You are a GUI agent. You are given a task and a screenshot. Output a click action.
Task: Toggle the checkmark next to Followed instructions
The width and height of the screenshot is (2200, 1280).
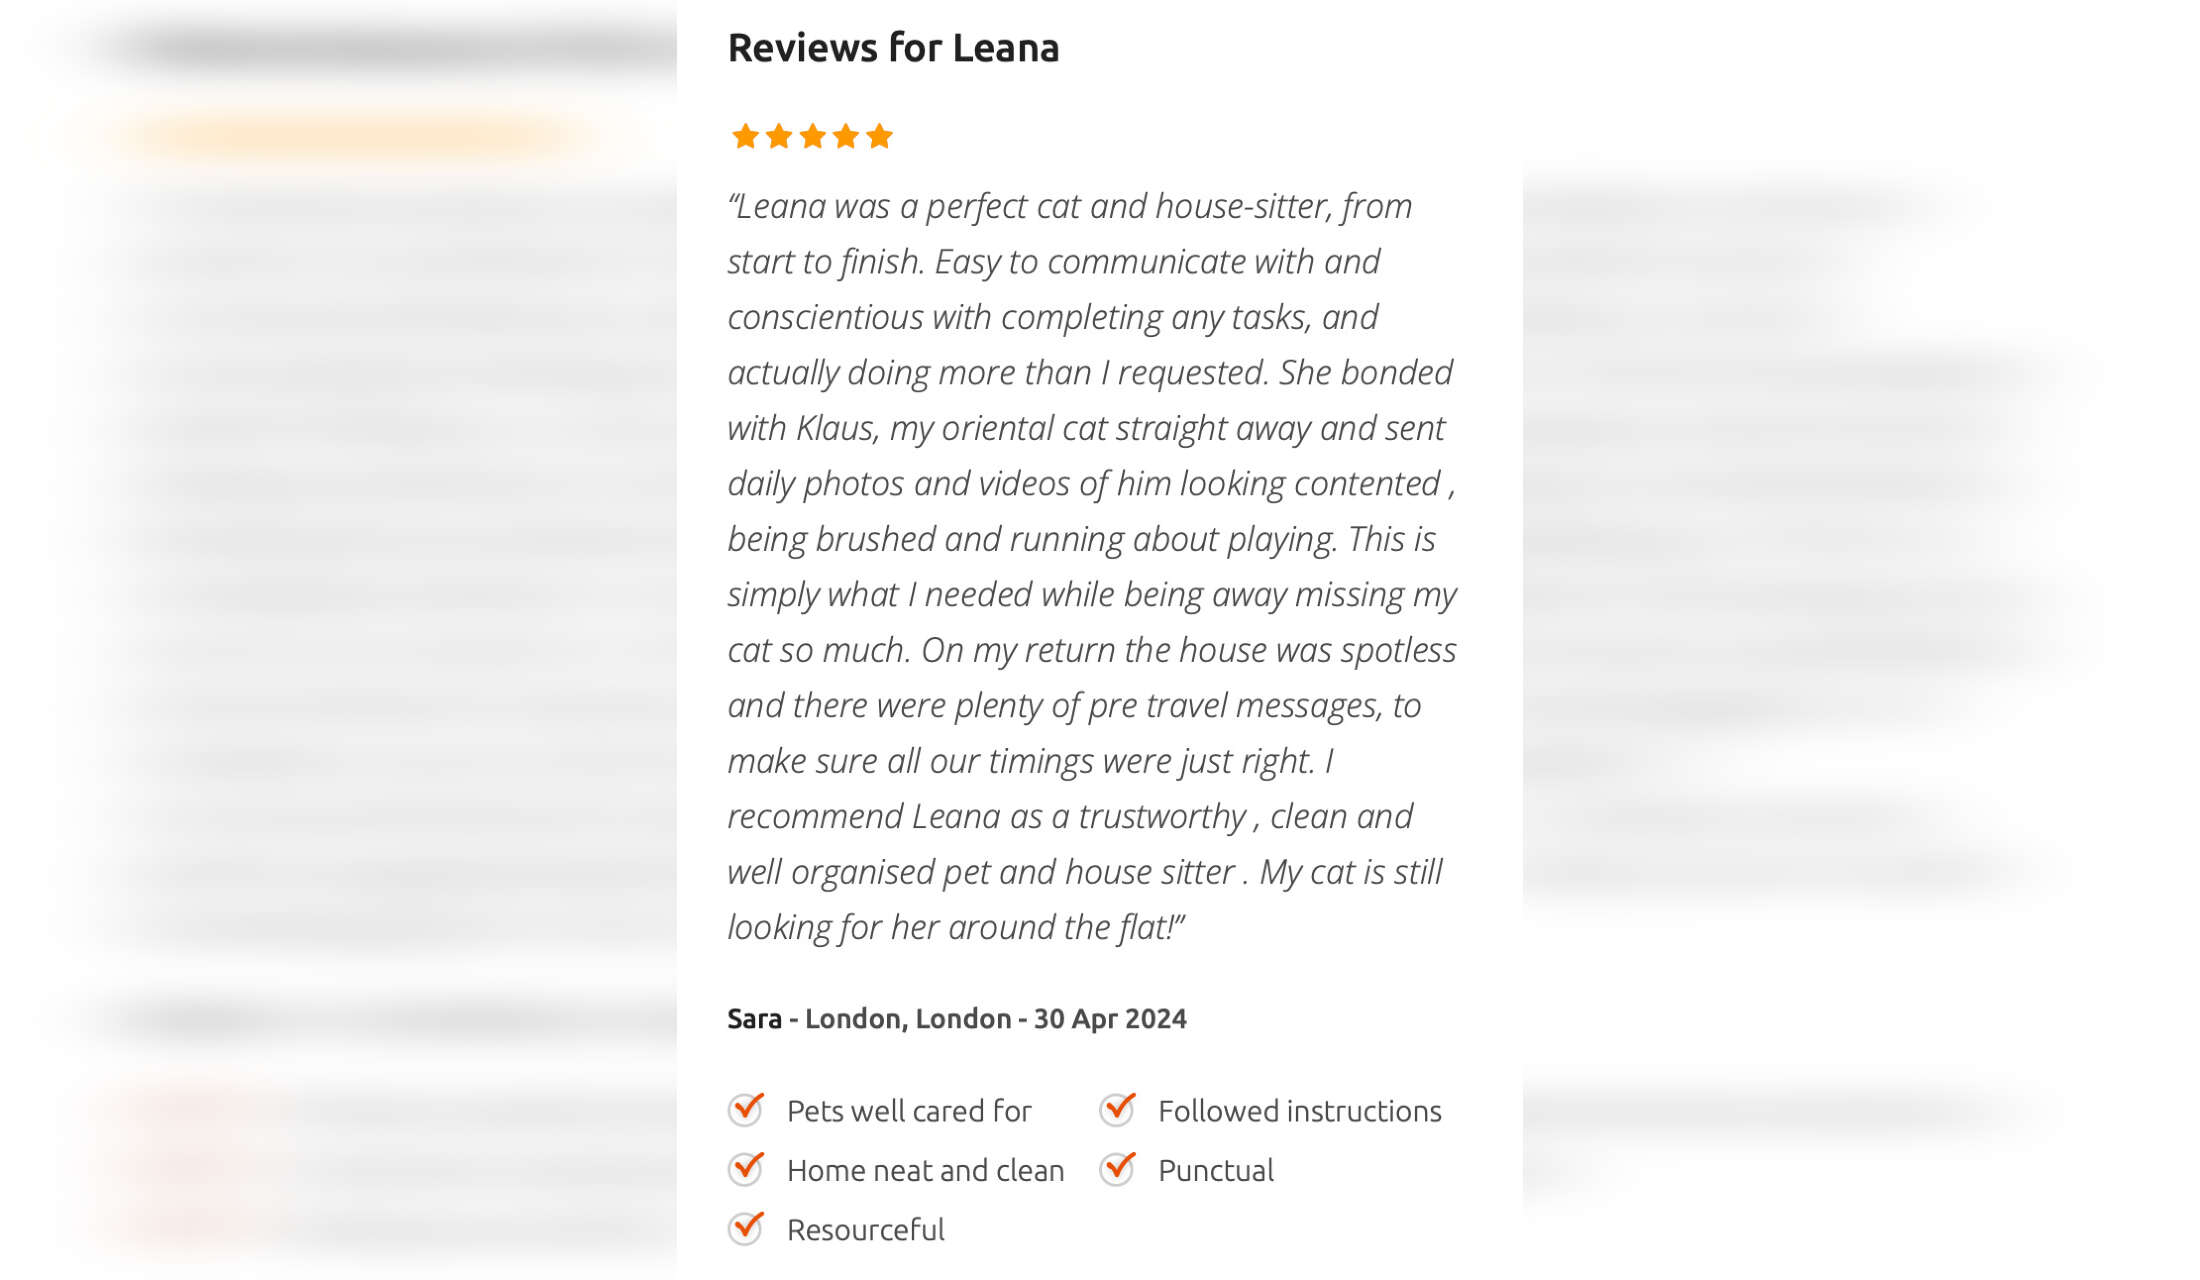[1117, 1109]
